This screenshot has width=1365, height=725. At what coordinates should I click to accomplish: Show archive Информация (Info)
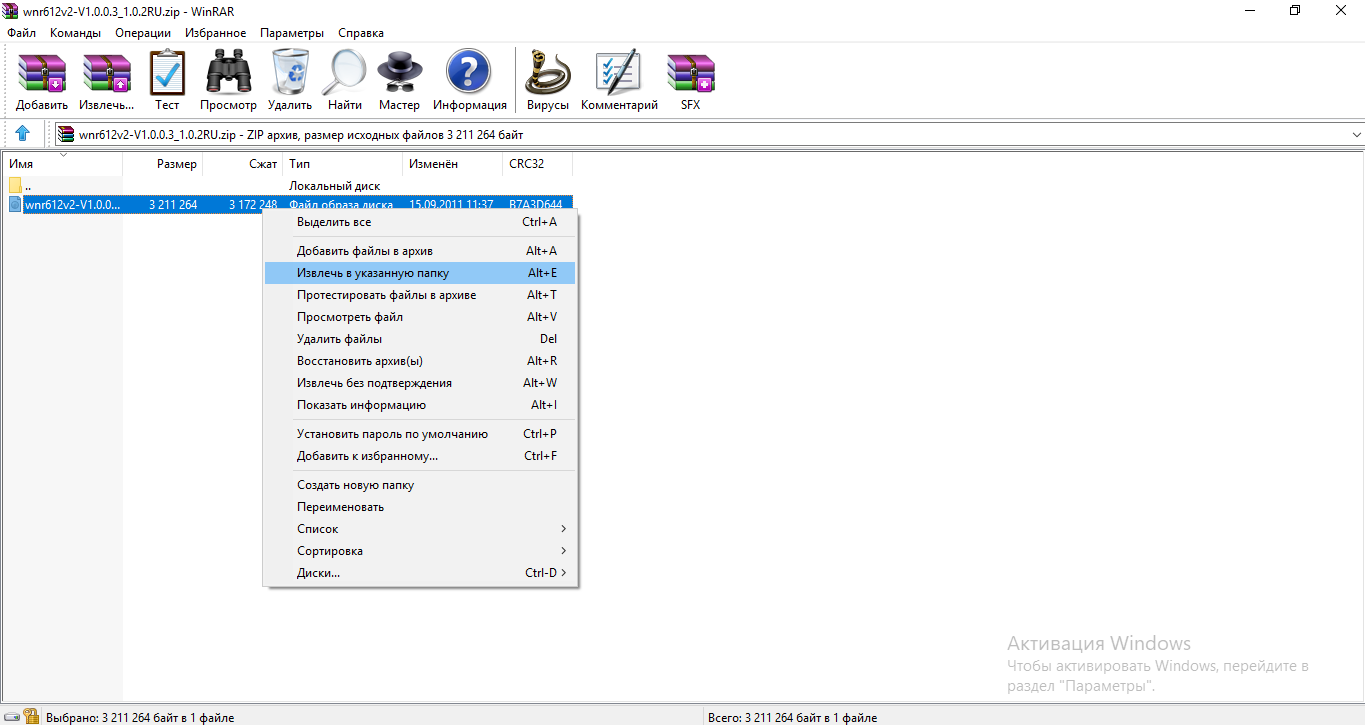point(469,80)
